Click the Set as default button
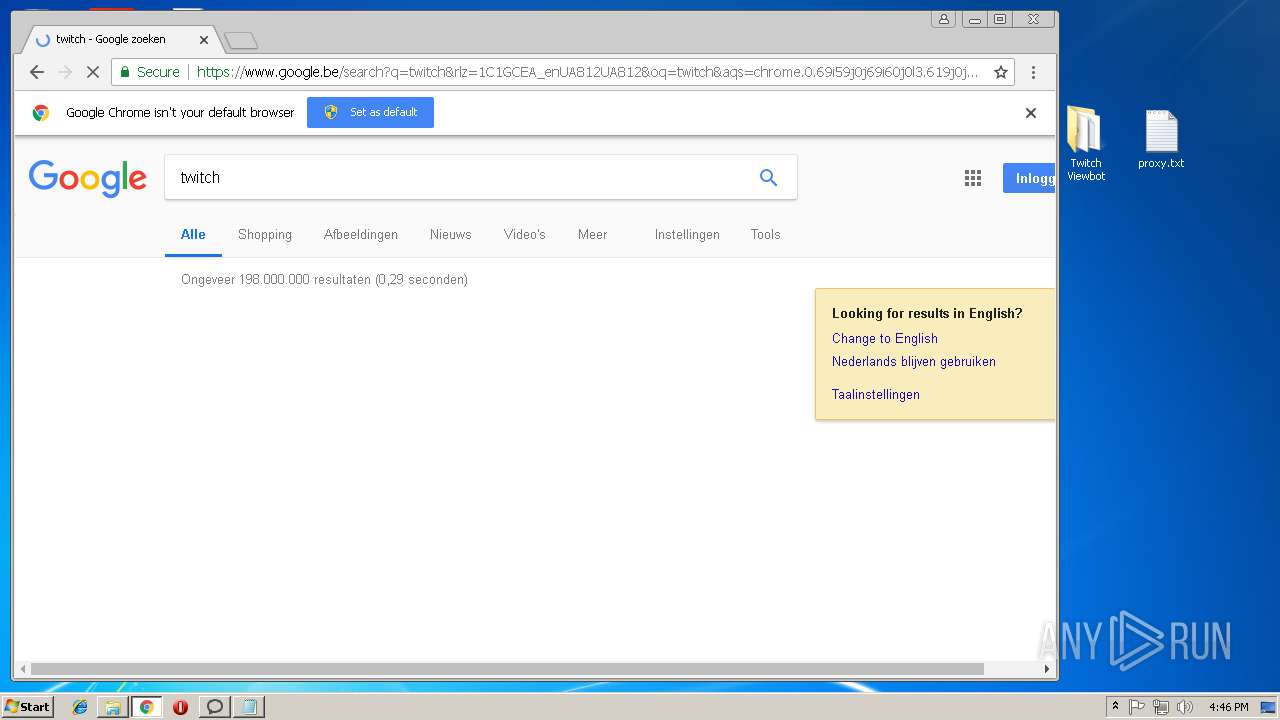The height and width of the screenshot is (720, 1280). pyautogui.click(x=370, y=112)
